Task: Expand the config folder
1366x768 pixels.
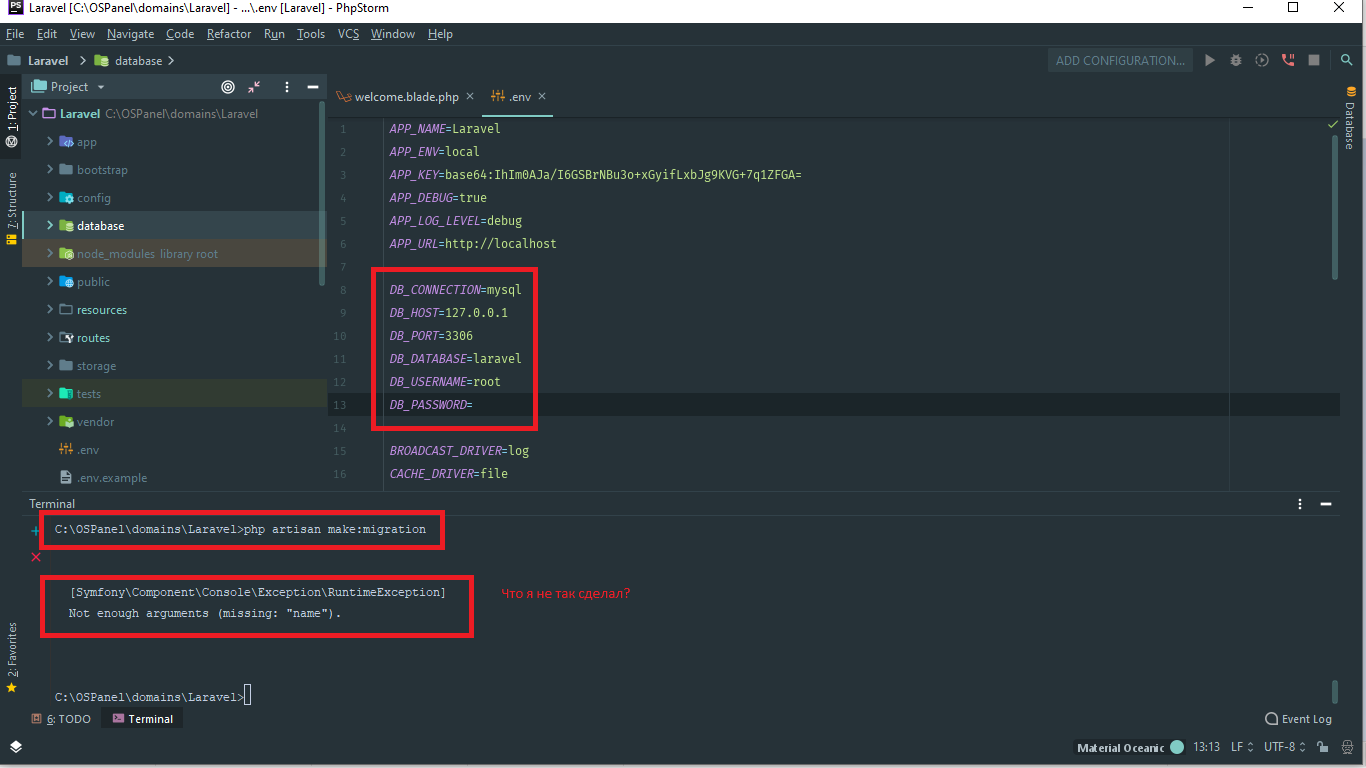Action: pos(50,198)
